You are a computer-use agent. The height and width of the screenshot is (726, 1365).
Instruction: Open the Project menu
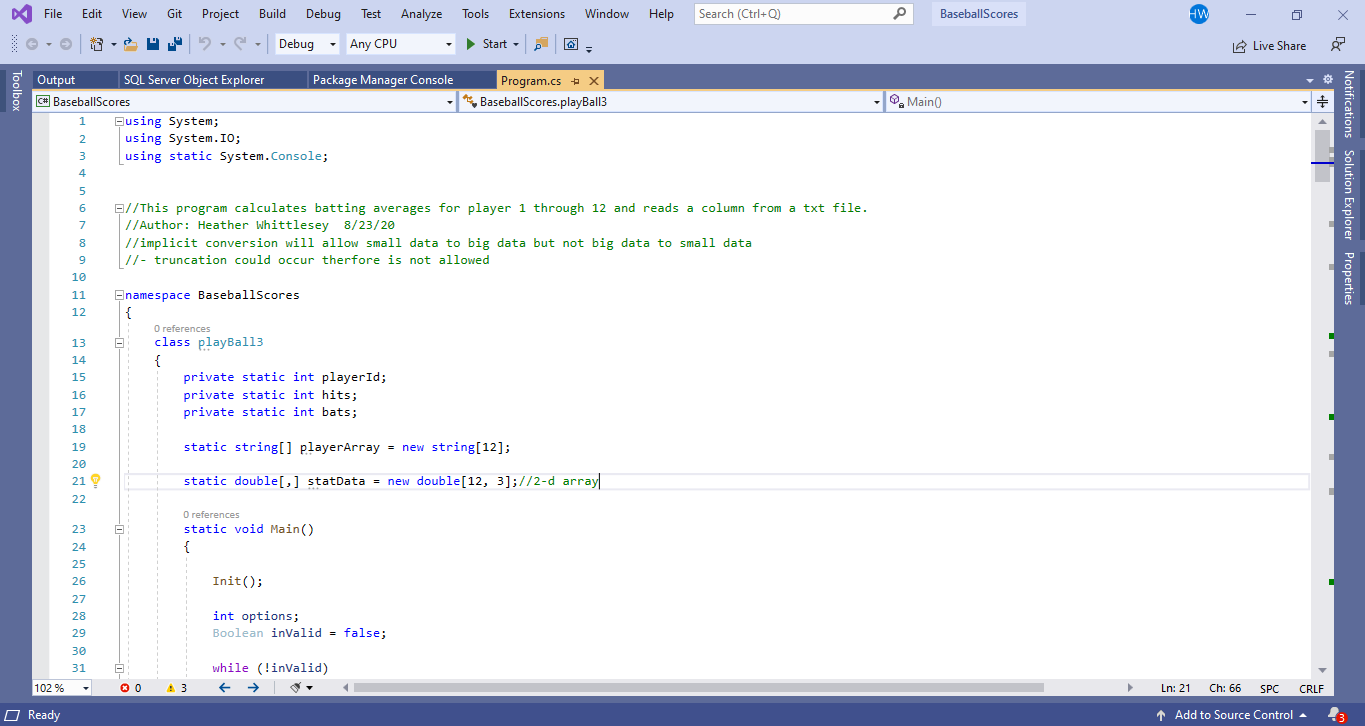(x=220, y=14)
